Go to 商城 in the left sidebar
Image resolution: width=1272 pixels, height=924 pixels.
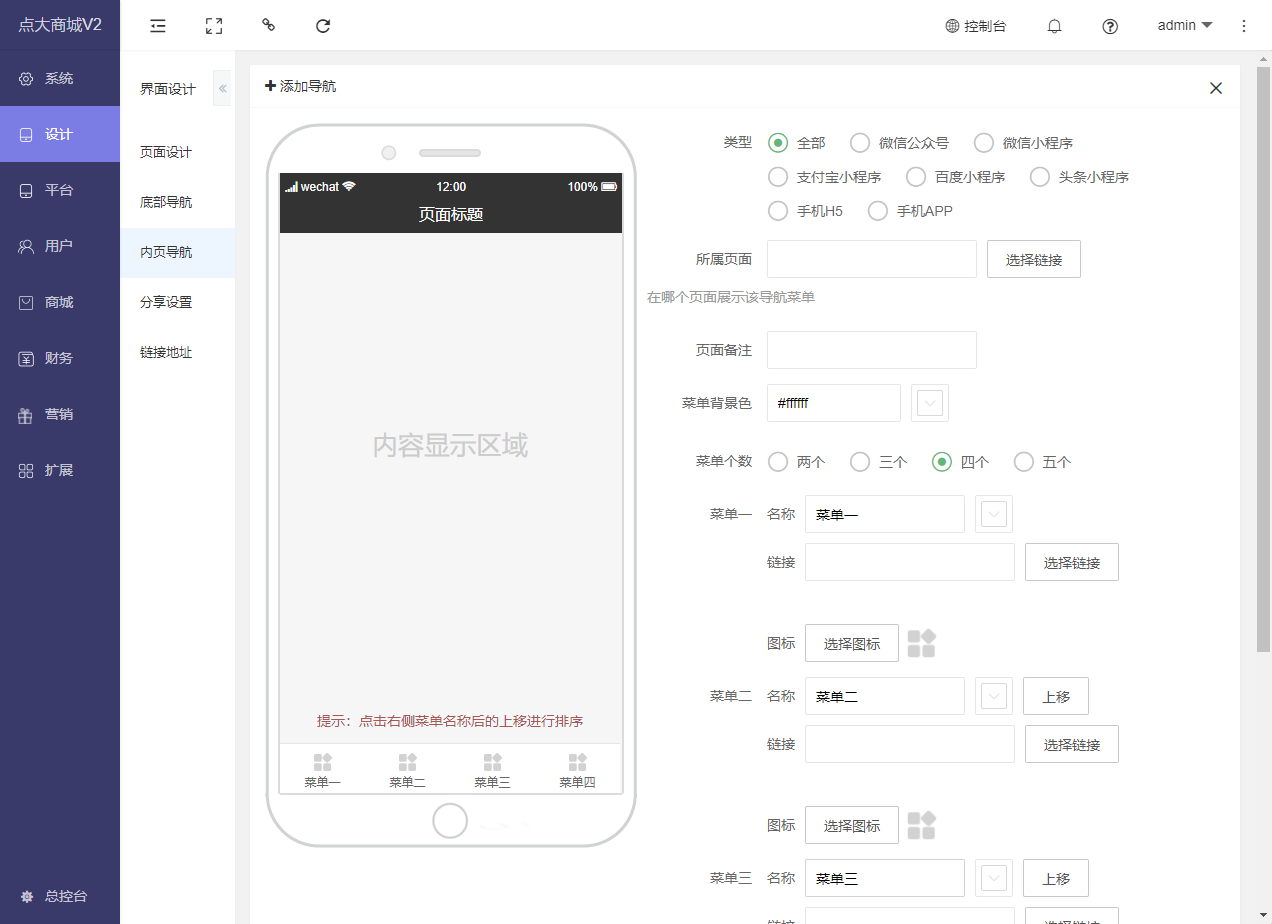[59, 302]
